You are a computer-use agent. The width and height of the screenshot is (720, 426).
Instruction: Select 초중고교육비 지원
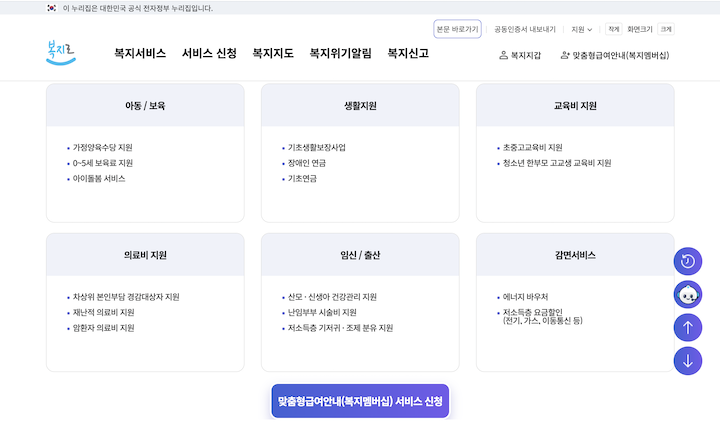tap(532, 147)
